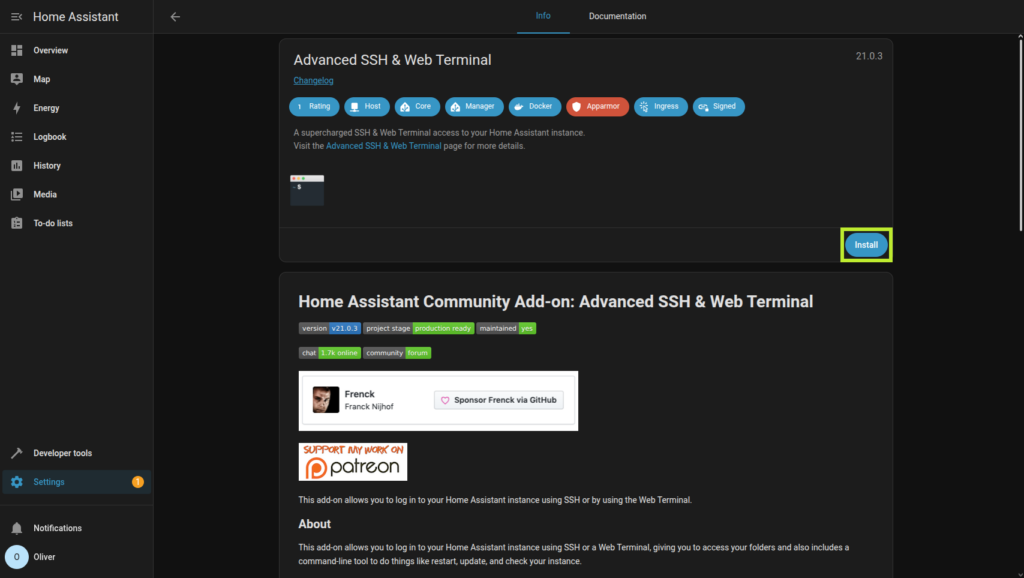Click the Sponsor Frenck via GitHub button
This screenshot has width=1024, height=578.
coord(499,400)
